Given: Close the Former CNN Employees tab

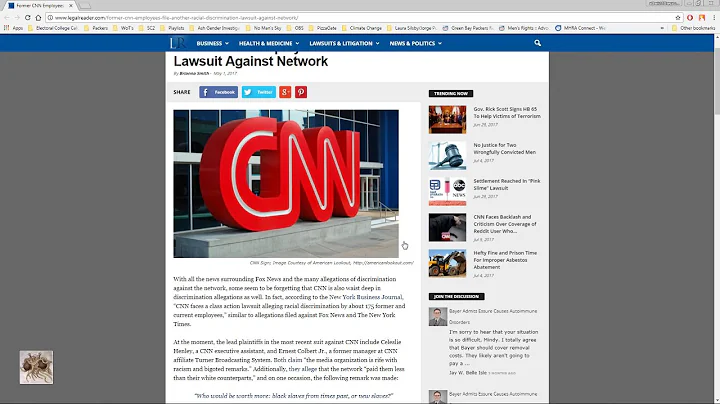Looking at the screenshot, I should [x=71, y=6].
